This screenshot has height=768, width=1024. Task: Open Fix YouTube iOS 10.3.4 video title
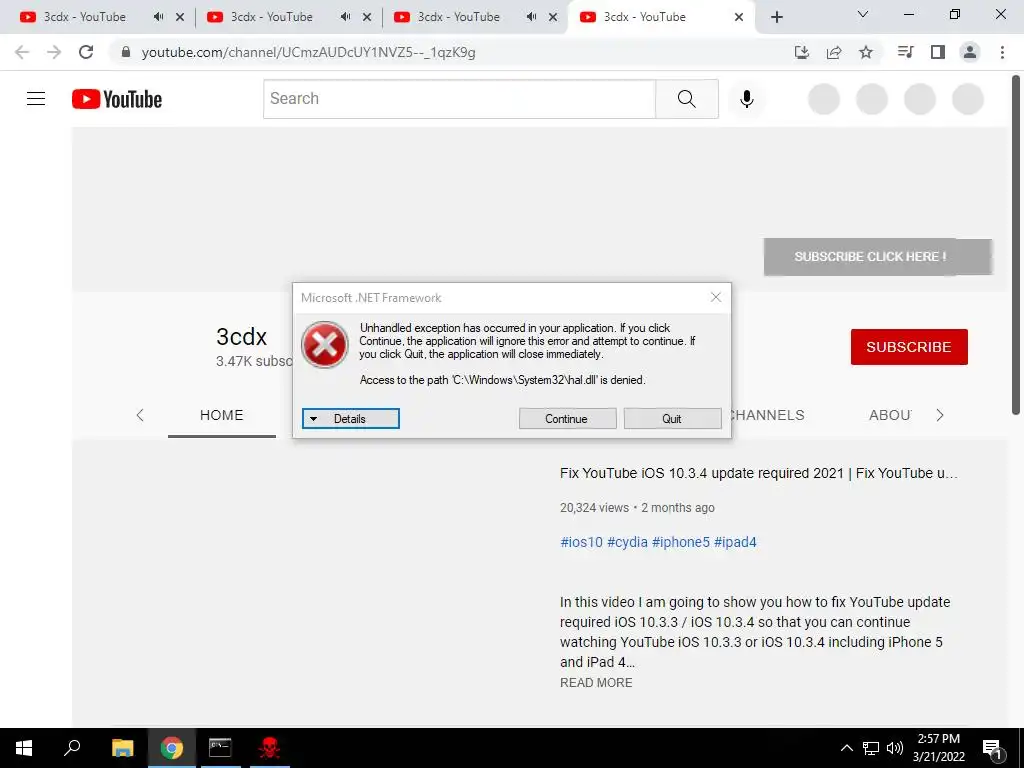click(x=759, y=473)
